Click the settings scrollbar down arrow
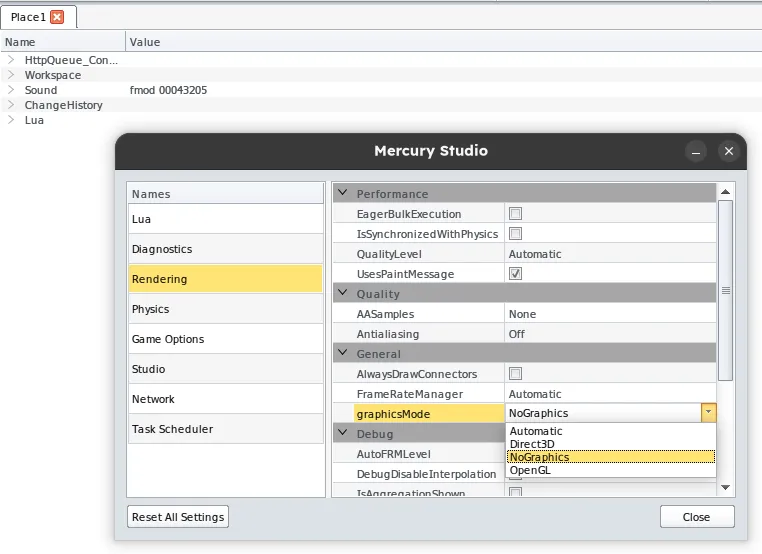Viewport: 762px width, 554px height. point(726,487)
